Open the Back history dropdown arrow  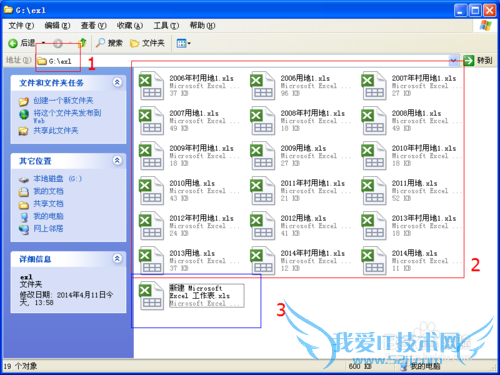43,43
